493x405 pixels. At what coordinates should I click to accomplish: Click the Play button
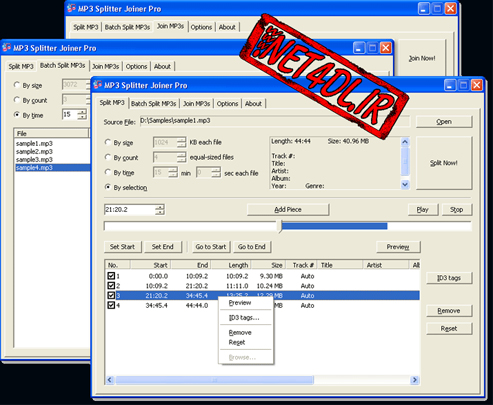(423, 210)
